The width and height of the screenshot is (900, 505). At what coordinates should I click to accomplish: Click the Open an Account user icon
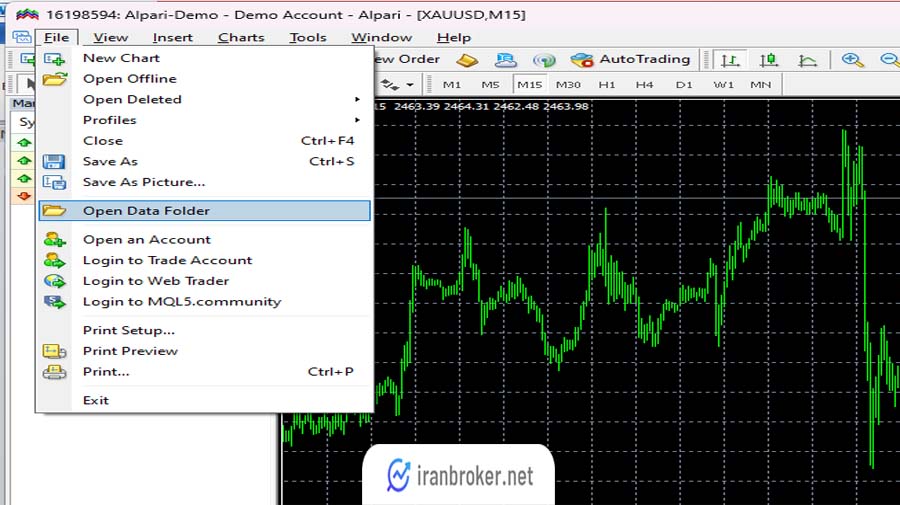point(55,239)
